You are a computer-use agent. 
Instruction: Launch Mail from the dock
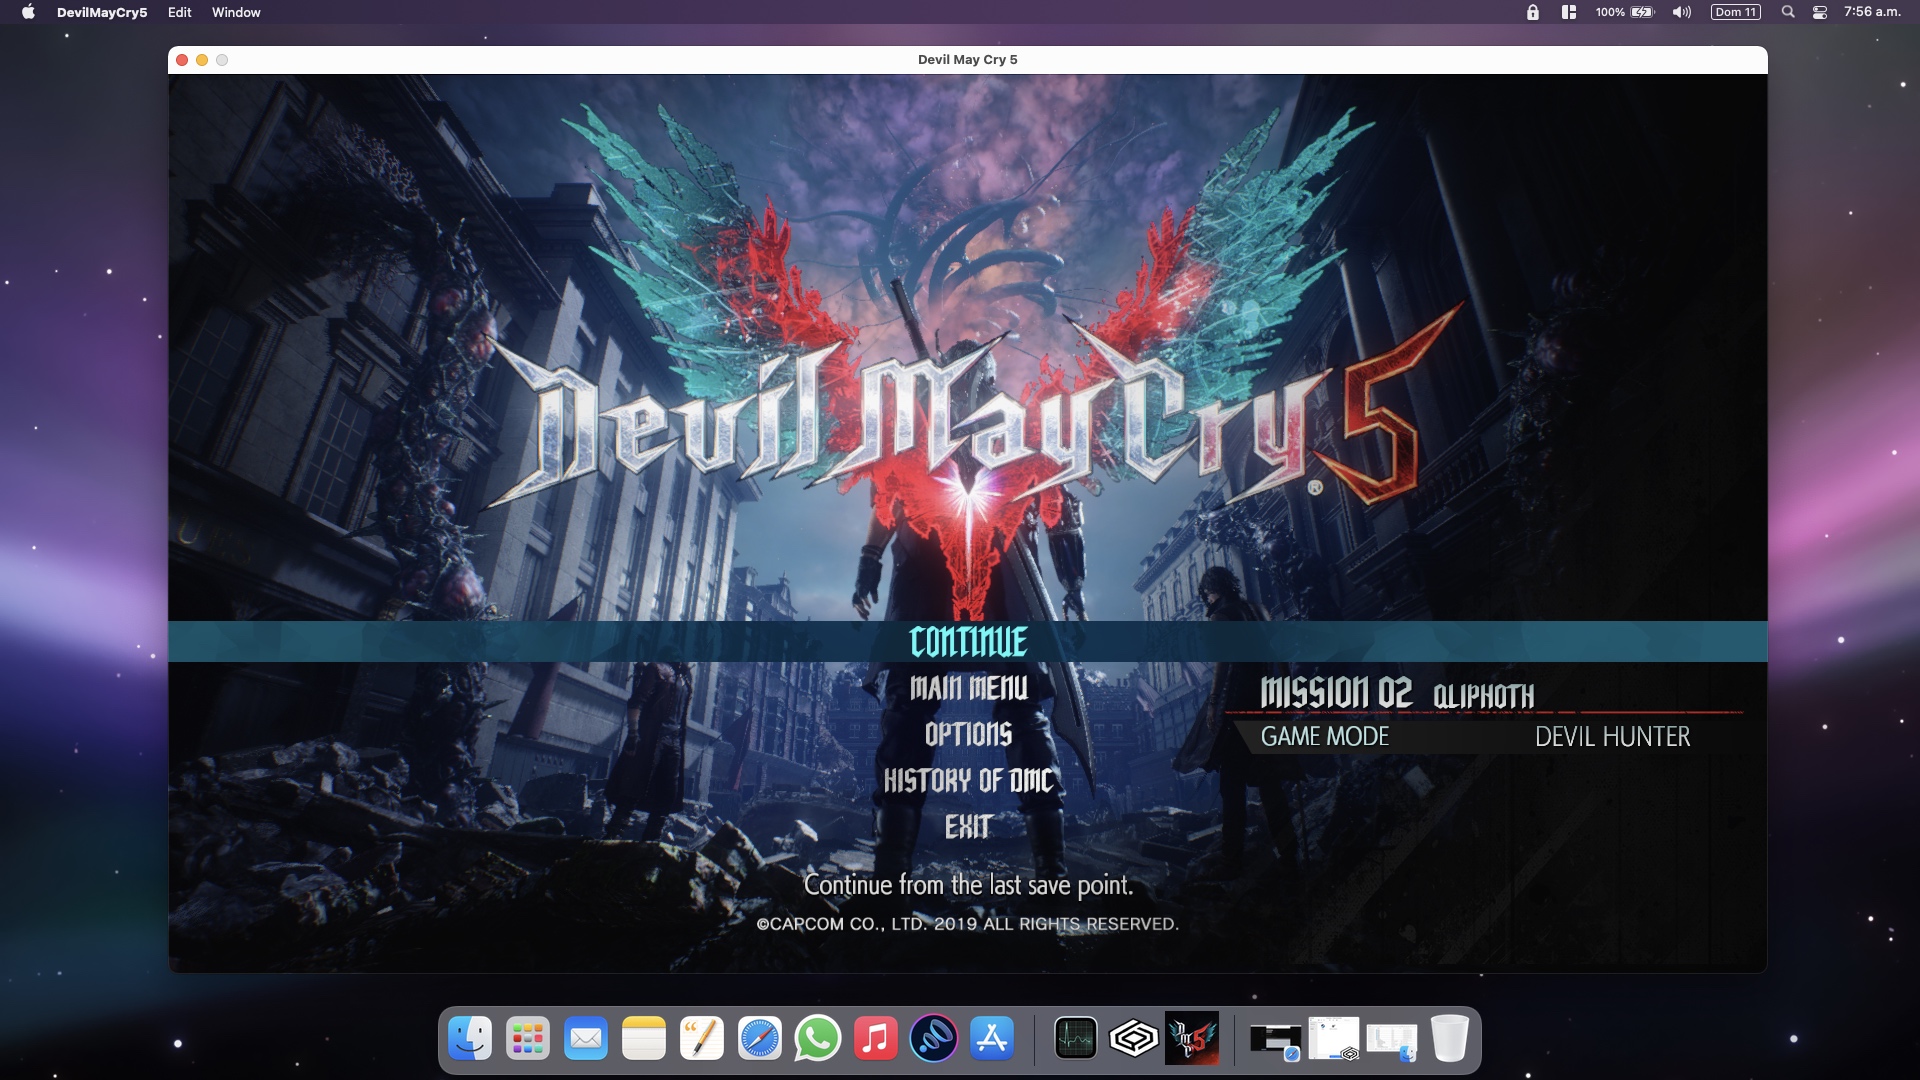[586, 1039]
